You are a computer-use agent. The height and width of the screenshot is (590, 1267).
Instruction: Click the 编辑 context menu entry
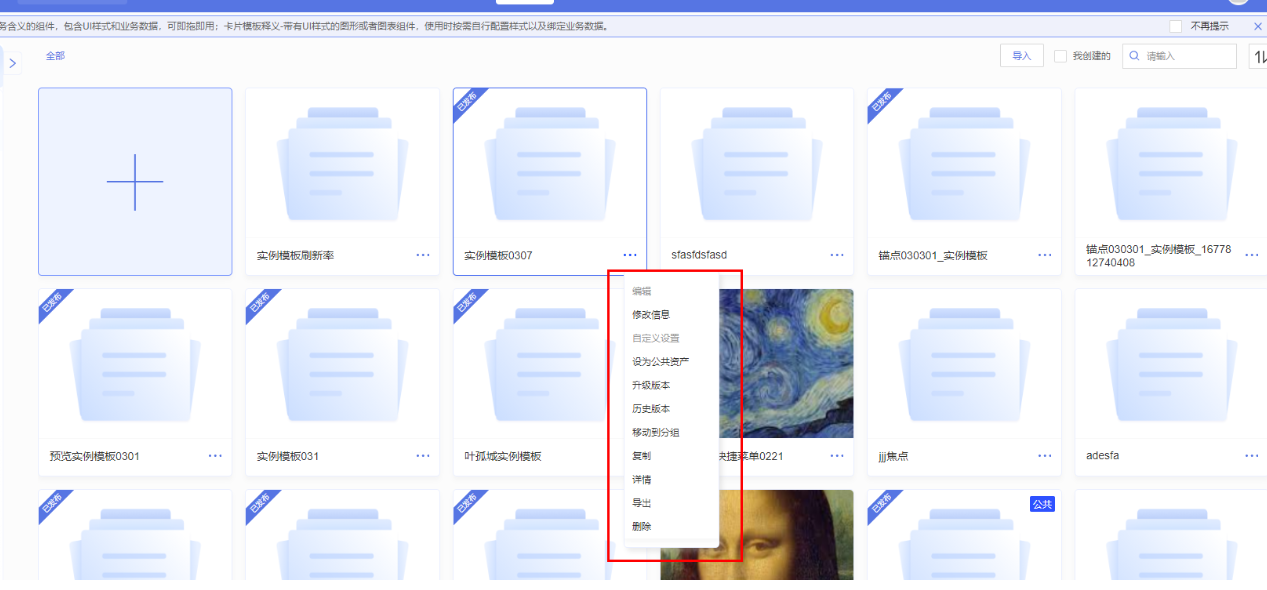point(641,291)
